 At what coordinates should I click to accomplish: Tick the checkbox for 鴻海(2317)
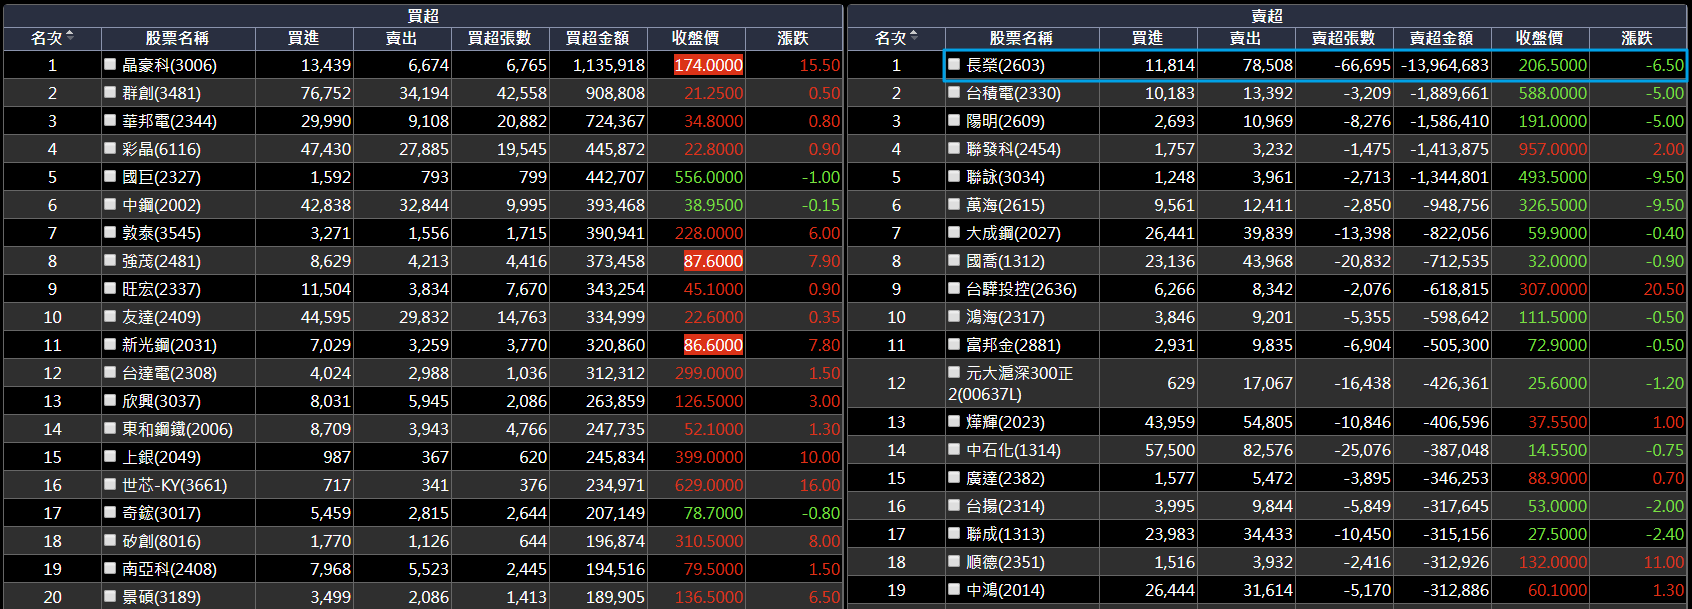click(954, 316)
